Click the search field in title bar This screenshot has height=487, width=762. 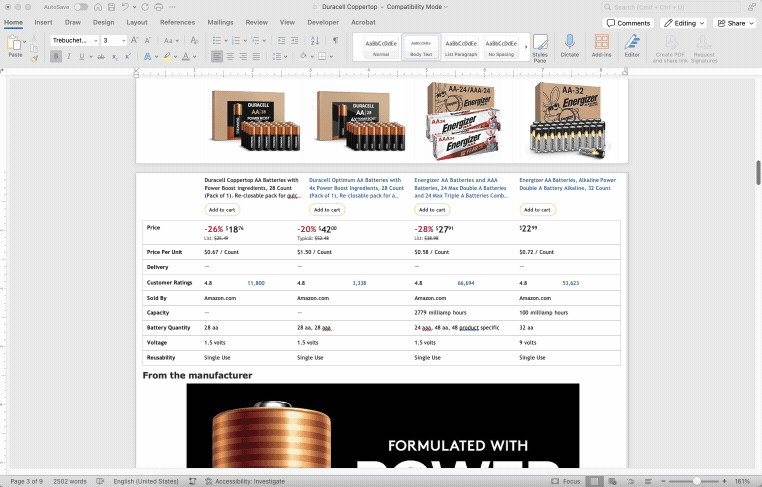tap(671, 7)
